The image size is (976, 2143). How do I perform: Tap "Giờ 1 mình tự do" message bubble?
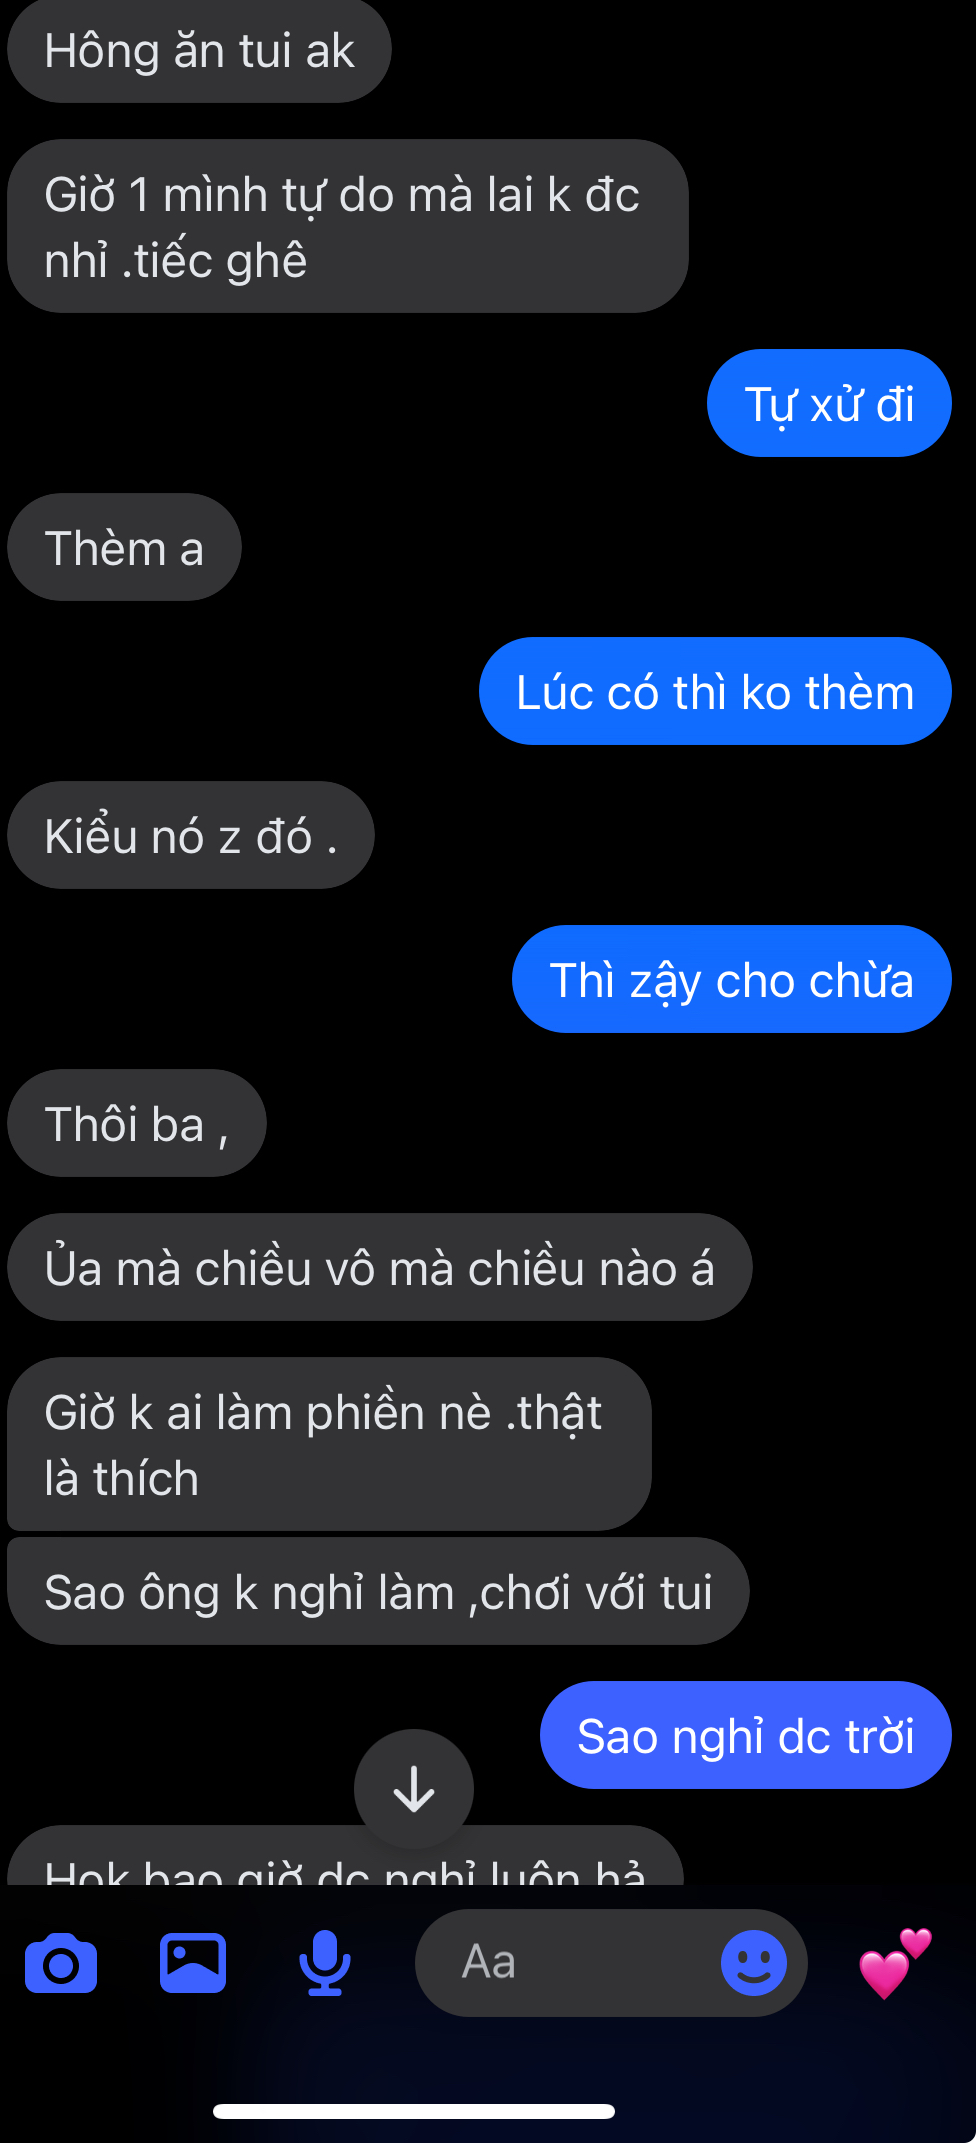348,226
